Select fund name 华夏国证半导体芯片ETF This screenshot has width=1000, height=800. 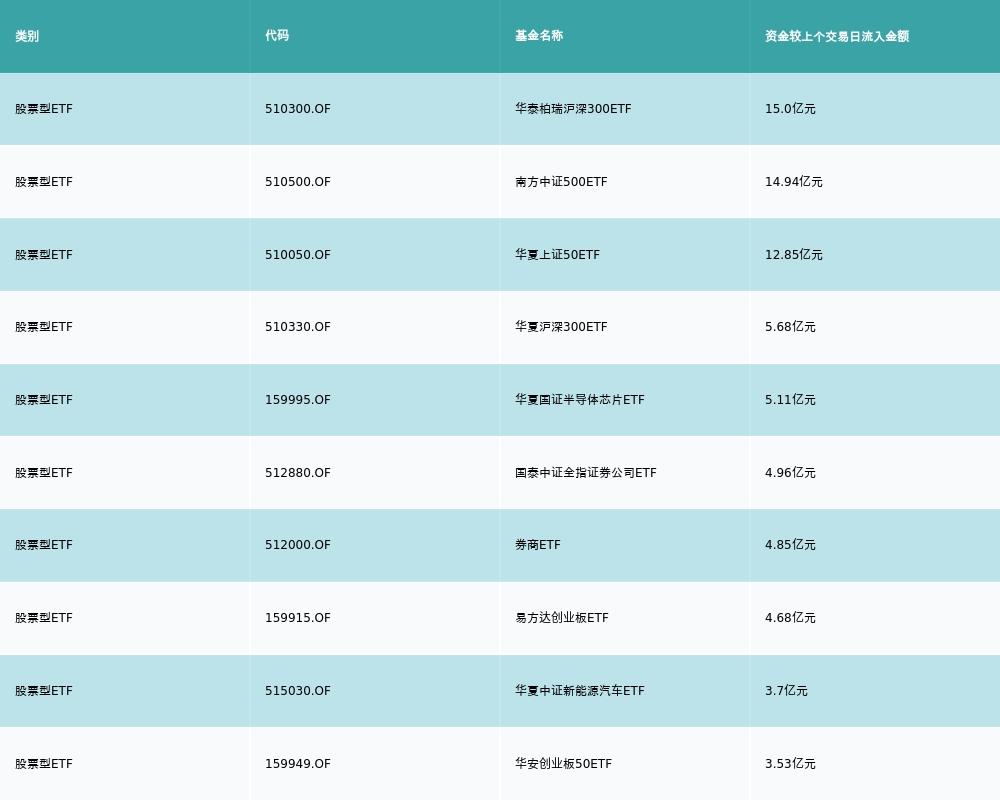point(580,399)
